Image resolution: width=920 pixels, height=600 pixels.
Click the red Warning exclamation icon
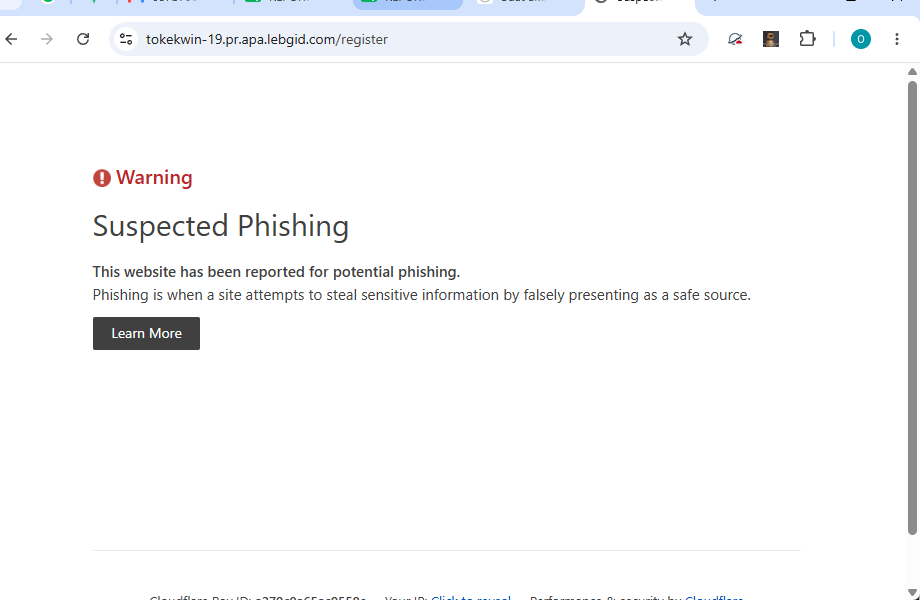click(102, 178)
